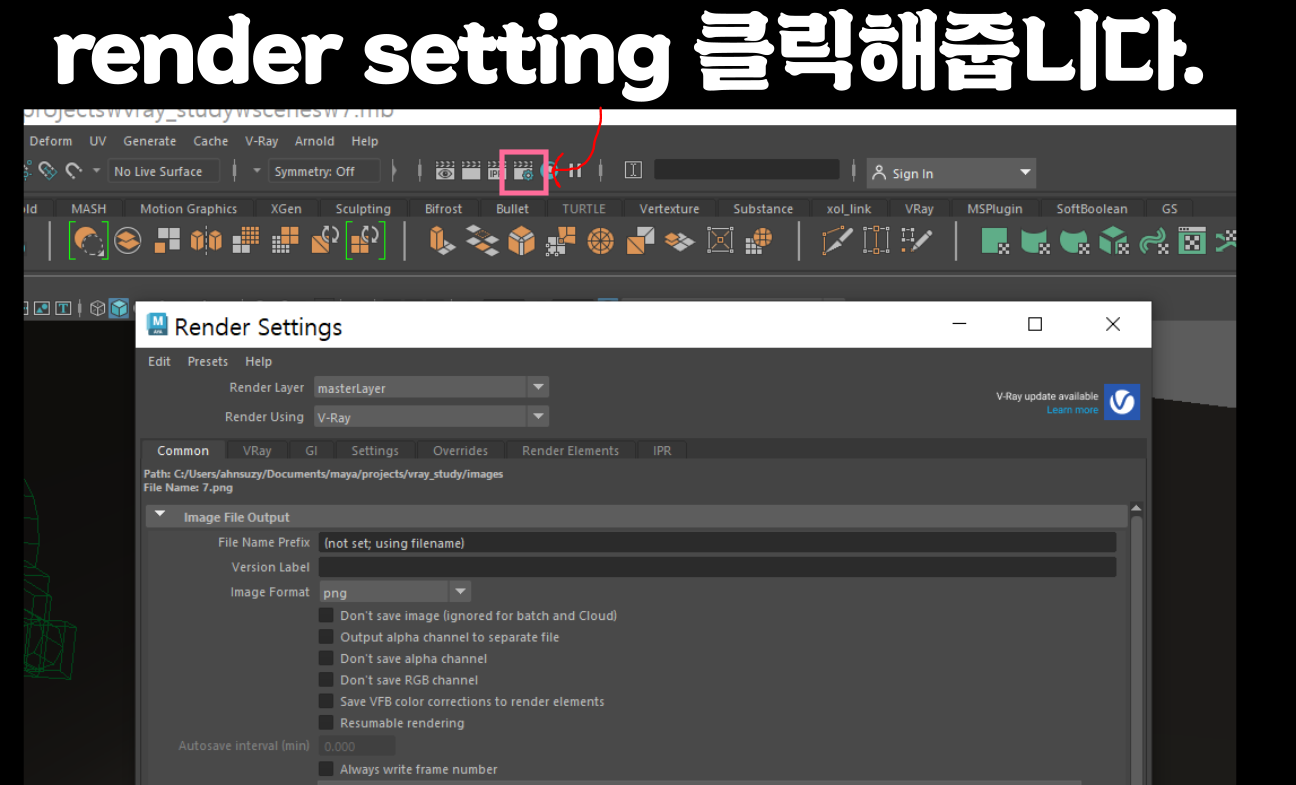Viewport: 1296px width, 785px height.
Task: Click the Render Settings vertical scrollbar
Action: click(x=1137, y=645)
